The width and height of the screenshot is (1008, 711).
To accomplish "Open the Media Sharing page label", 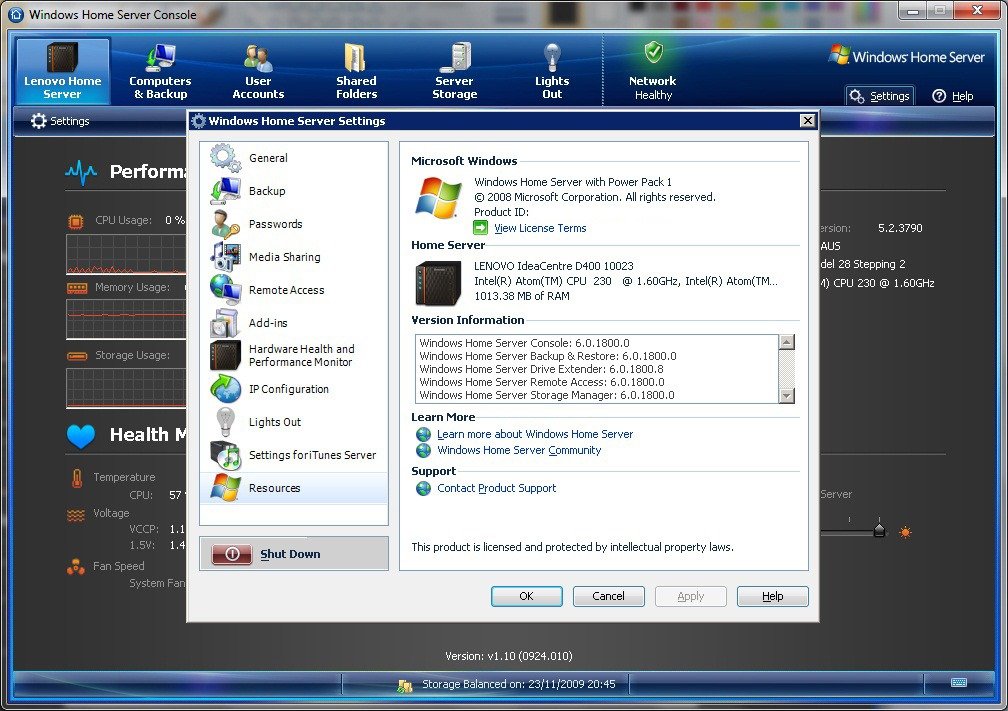I will coord(284,256).
